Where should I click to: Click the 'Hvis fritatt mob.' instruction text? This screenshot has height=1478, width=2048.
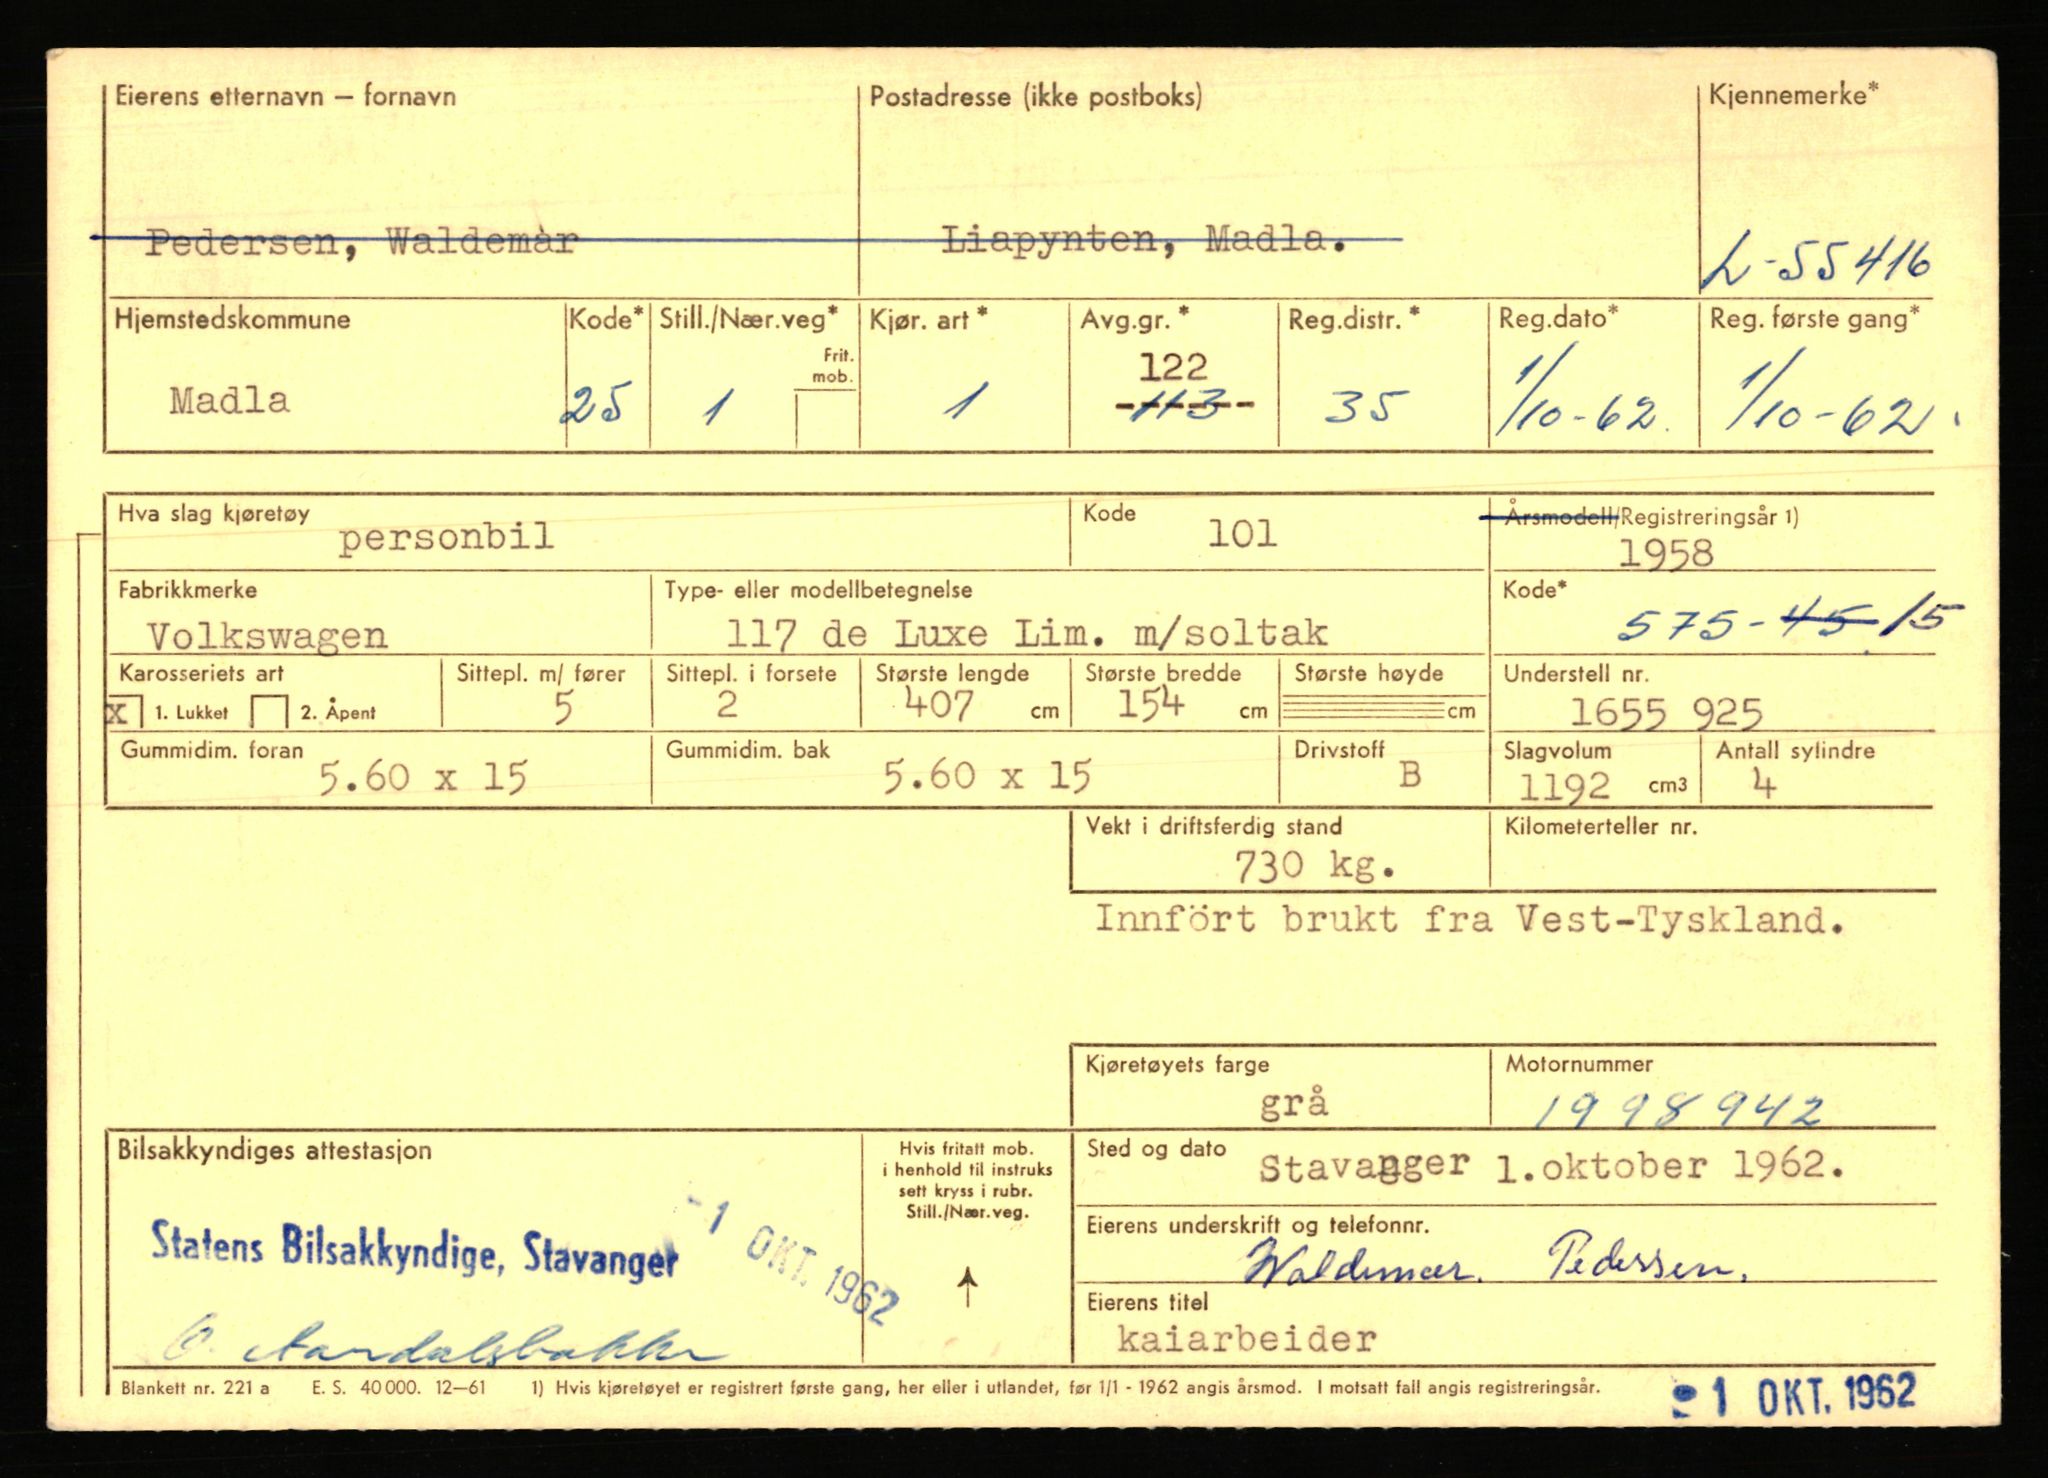tap(967, 1180)
